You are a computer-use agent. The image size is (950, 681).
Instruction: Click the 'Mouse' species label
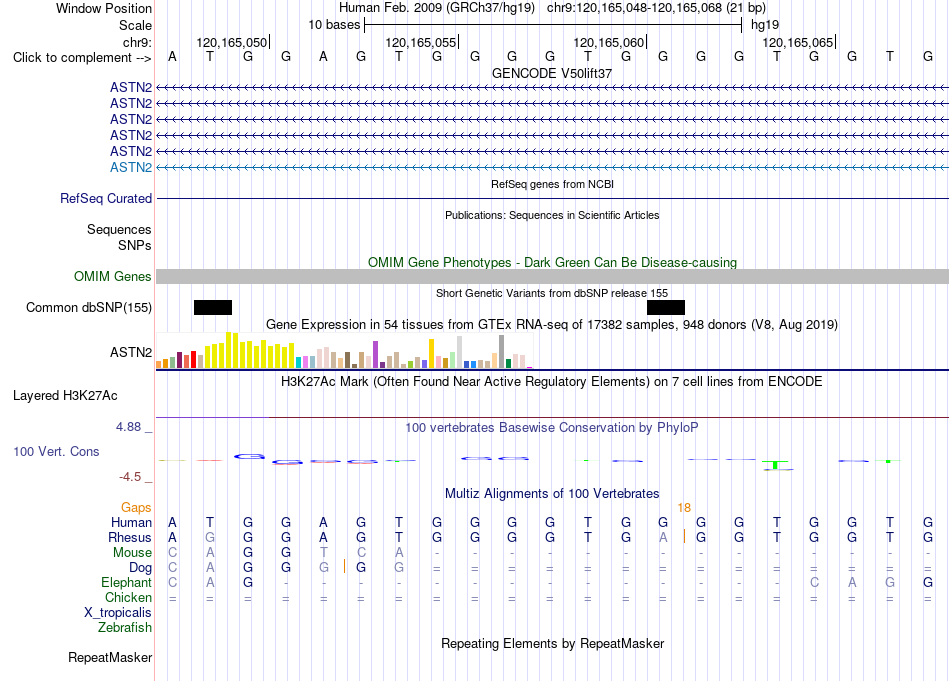132,553
